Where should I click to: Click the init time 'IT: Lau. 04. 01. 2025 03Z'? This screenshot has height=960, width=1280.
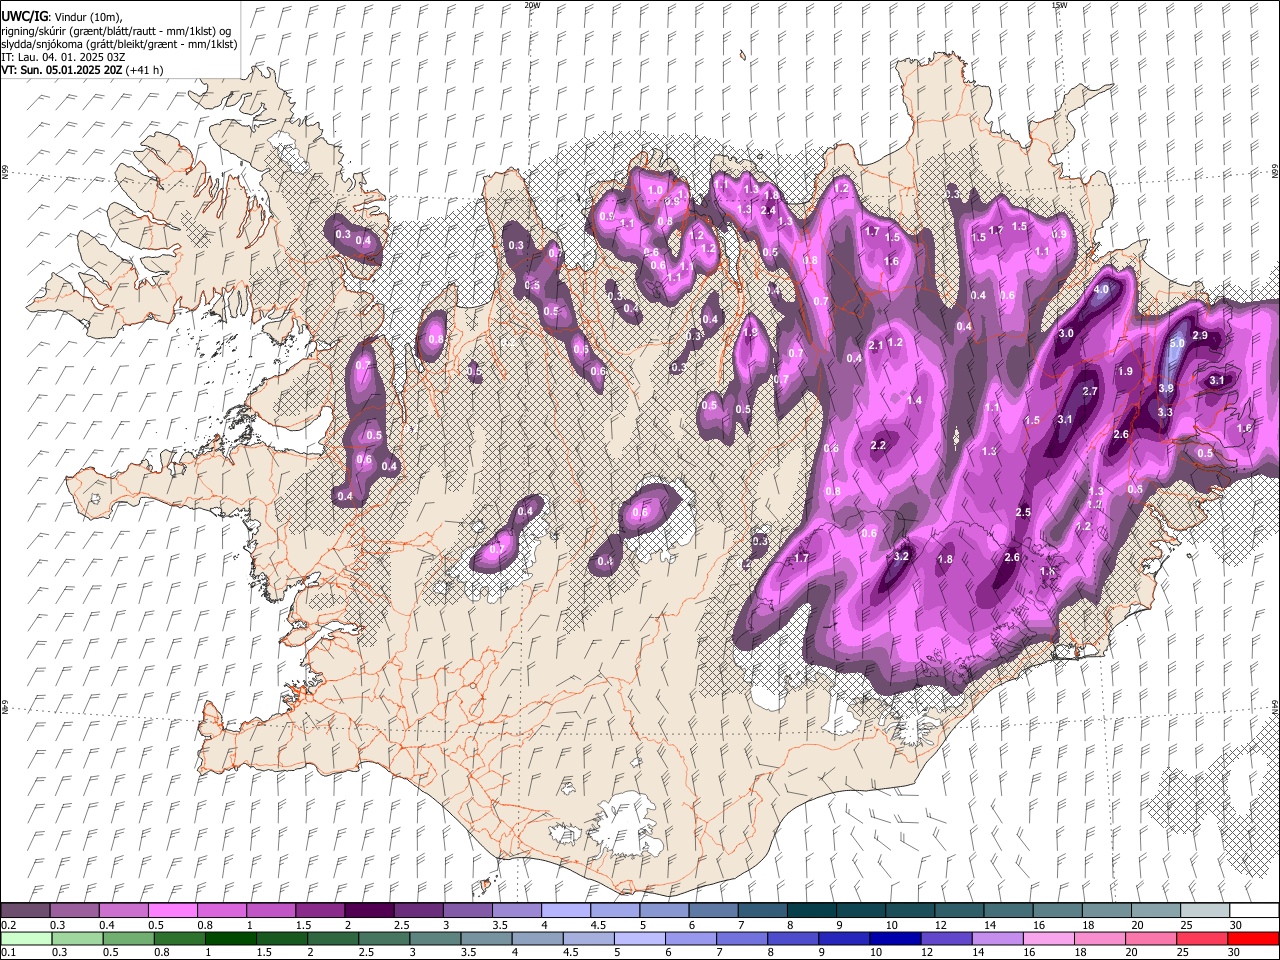pyautogui.click(x=63, y=57)
